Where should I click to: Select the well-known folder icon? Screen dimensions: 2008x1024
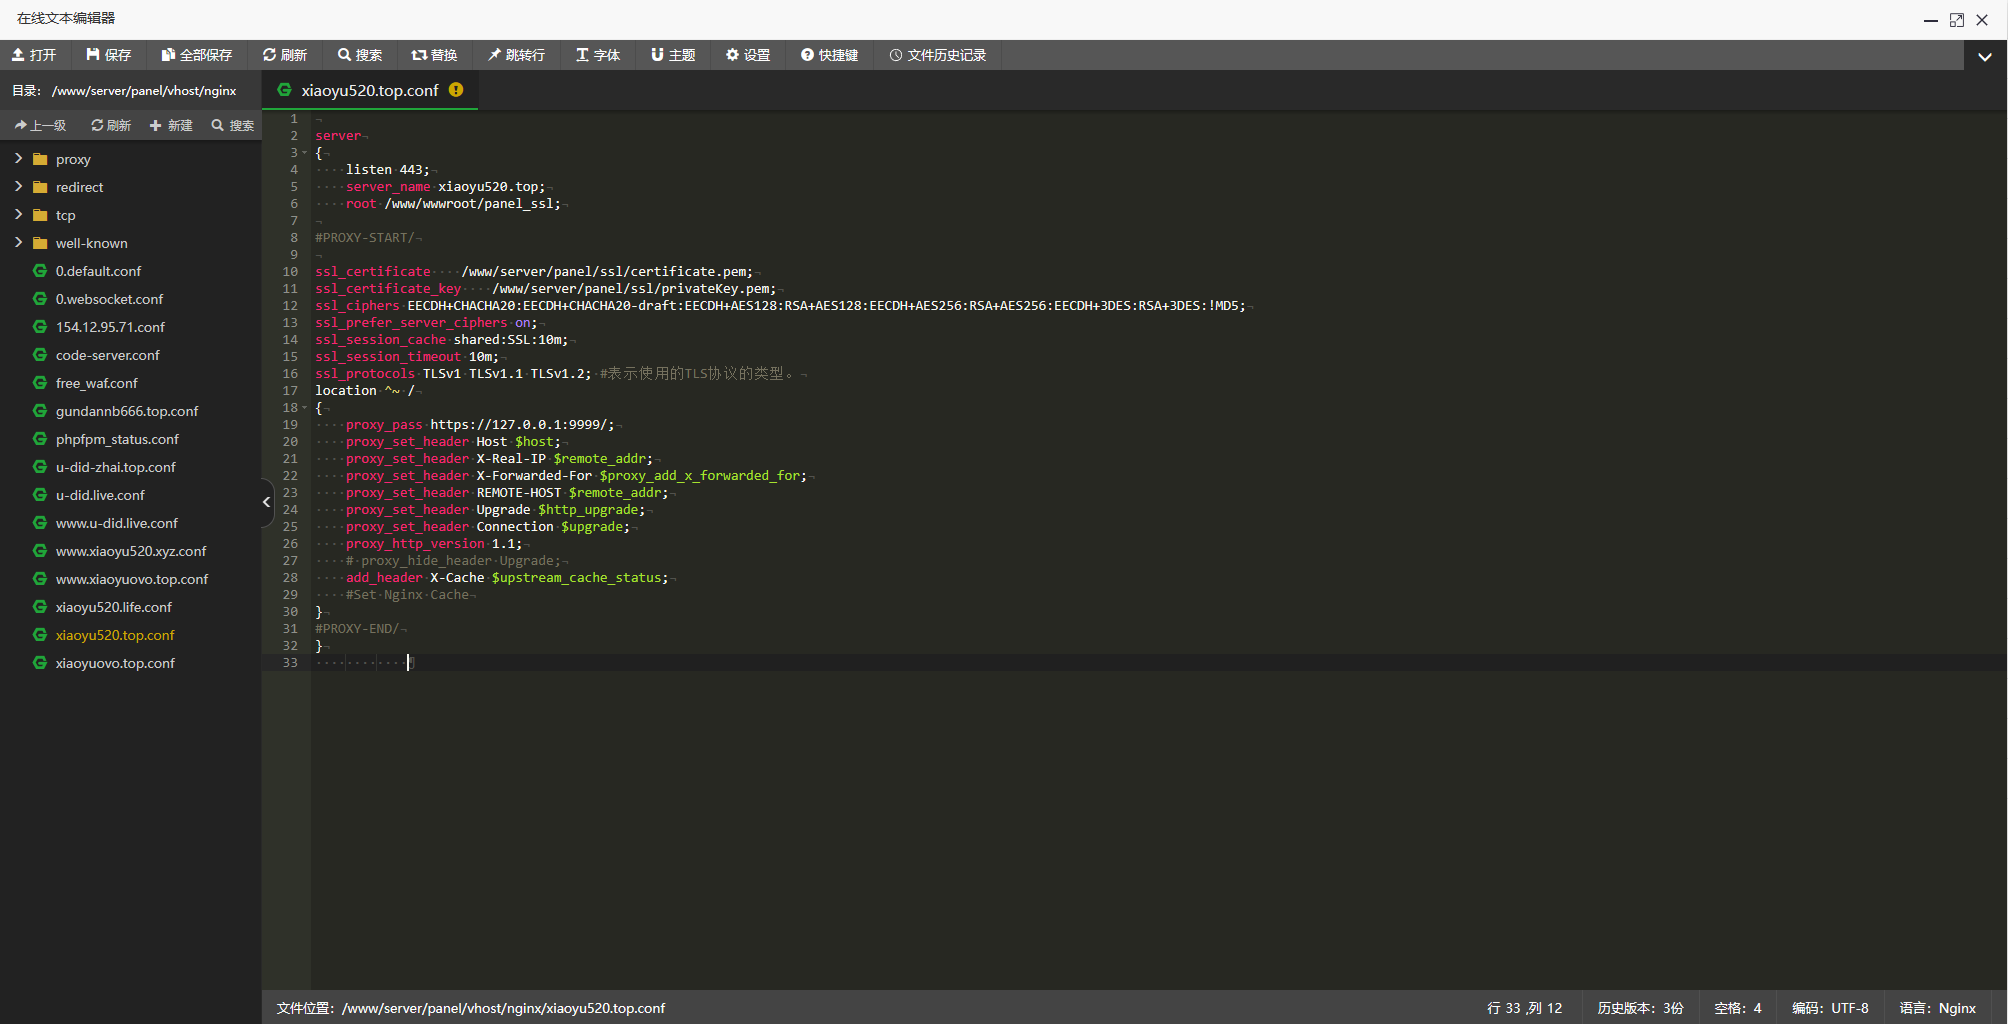[x=40, y=243]
